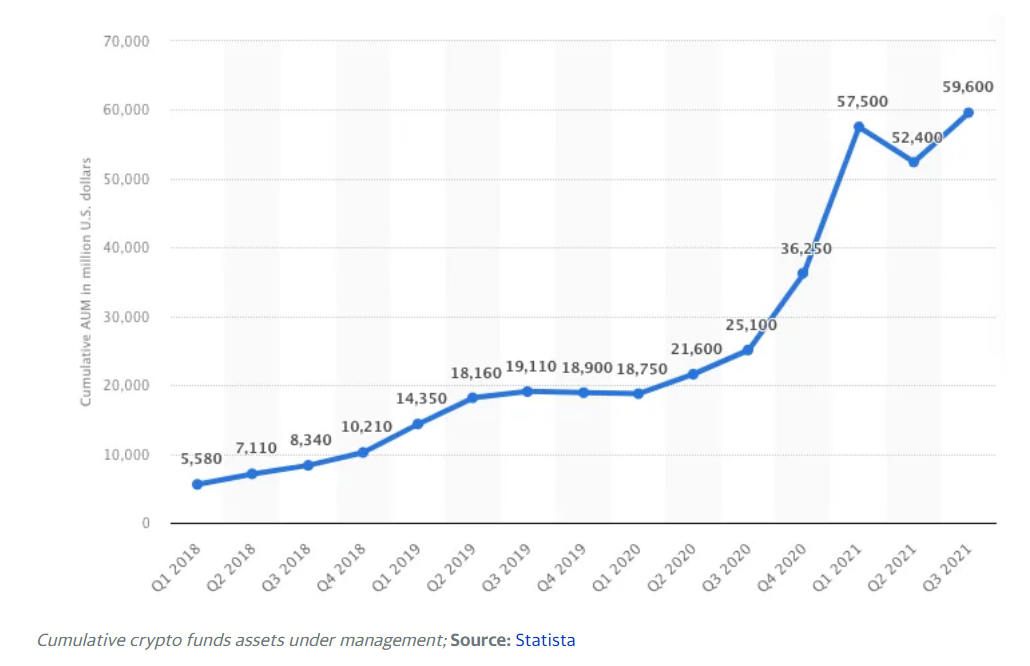This screenshot has height=666, width=1030.
Task: Click the Cumulative AUM y-axis title
Action: (x=86, y=281)
